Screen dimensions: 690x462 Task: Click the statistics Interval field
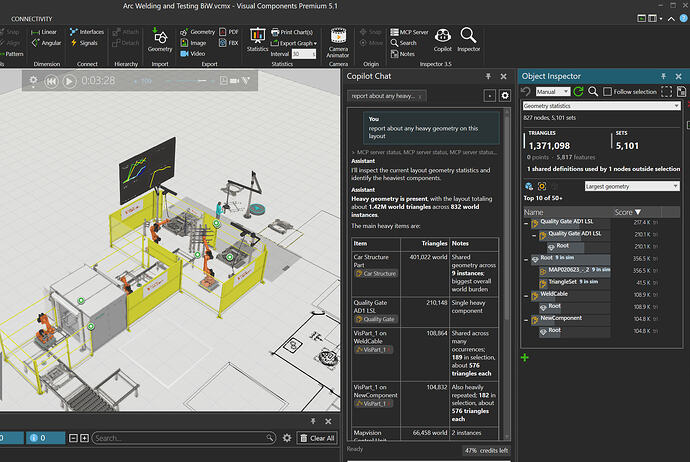click(x=304, y=54)
